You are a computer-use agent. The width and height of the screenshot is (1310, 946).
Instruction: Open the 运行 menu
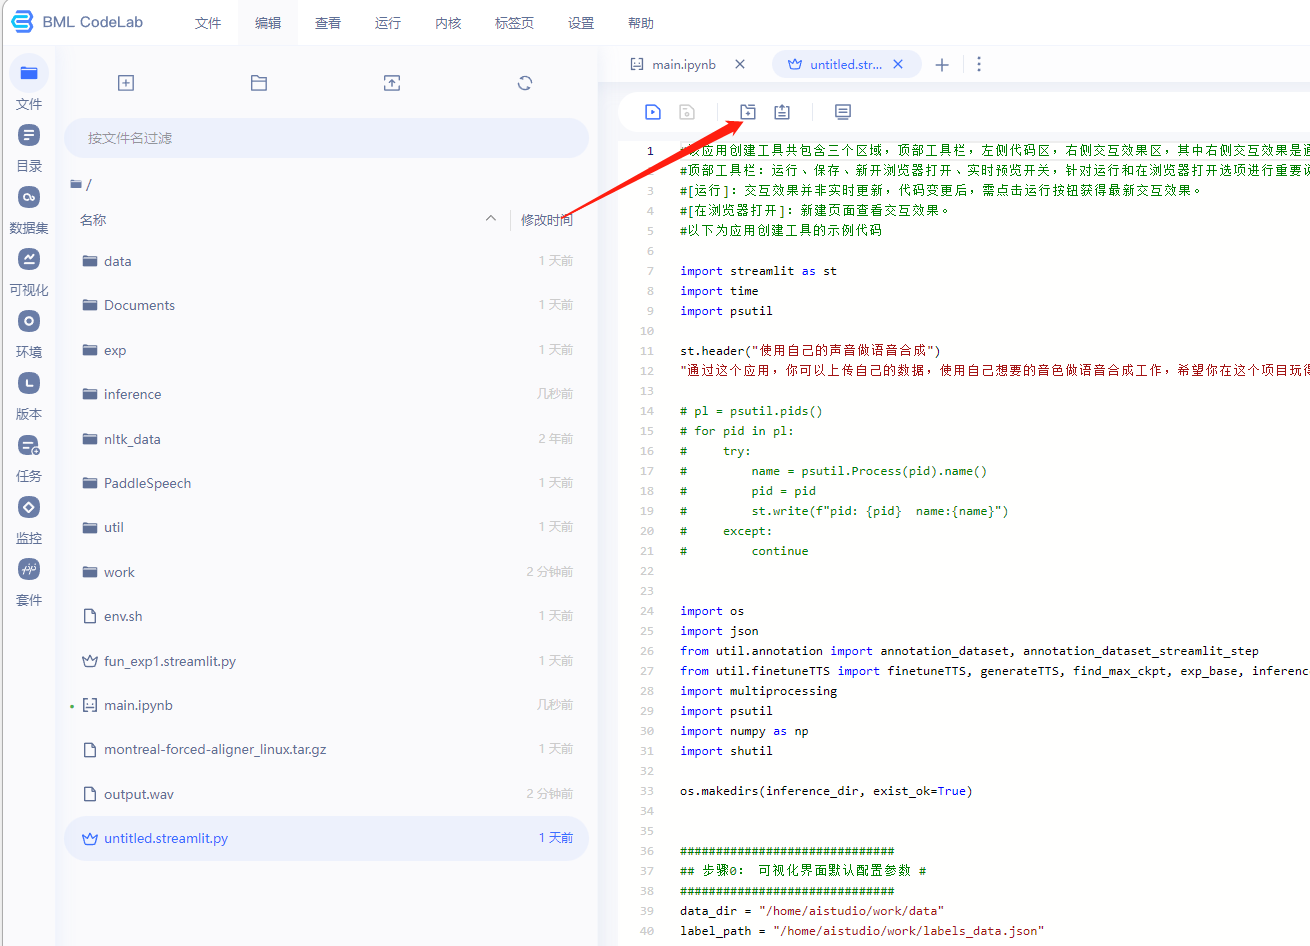pos(388,23)
